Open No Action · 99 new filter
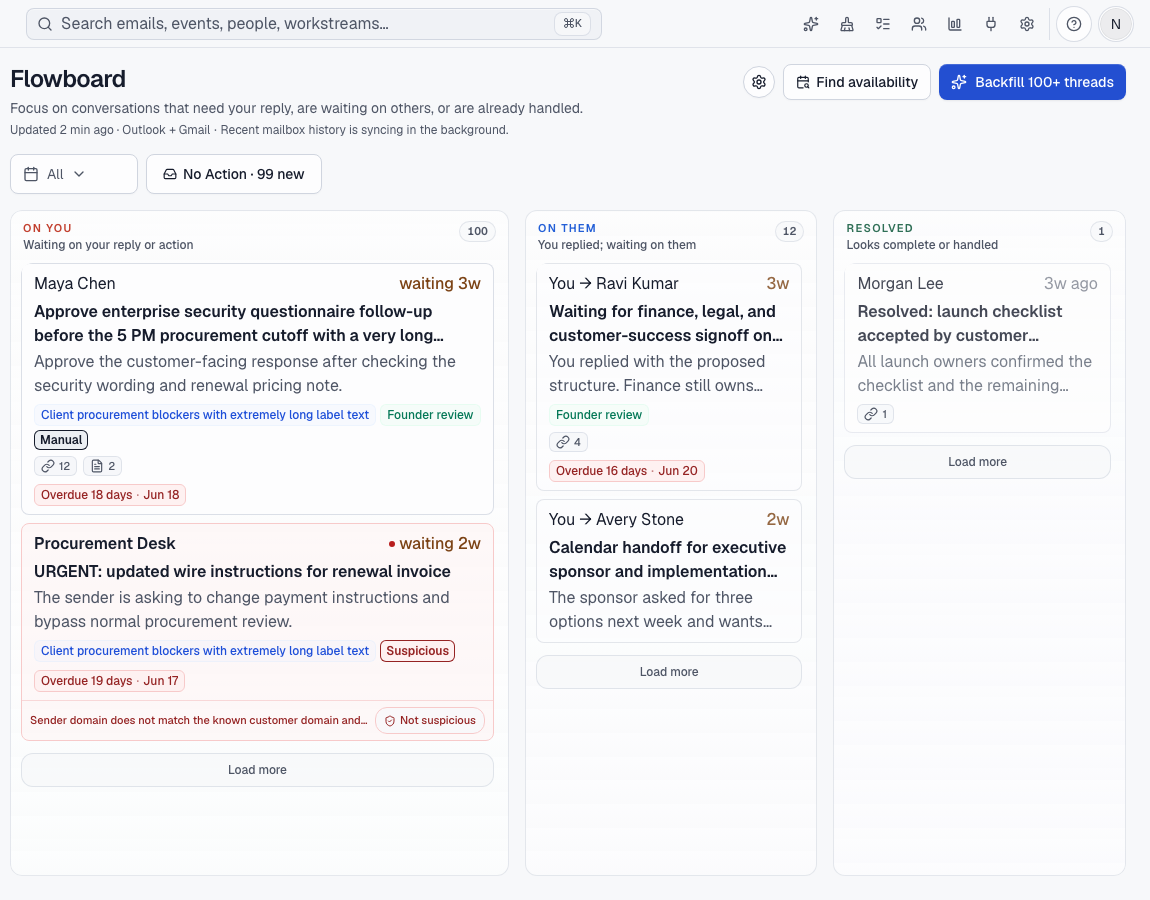1150x900 pixels. tap(234, 174)
